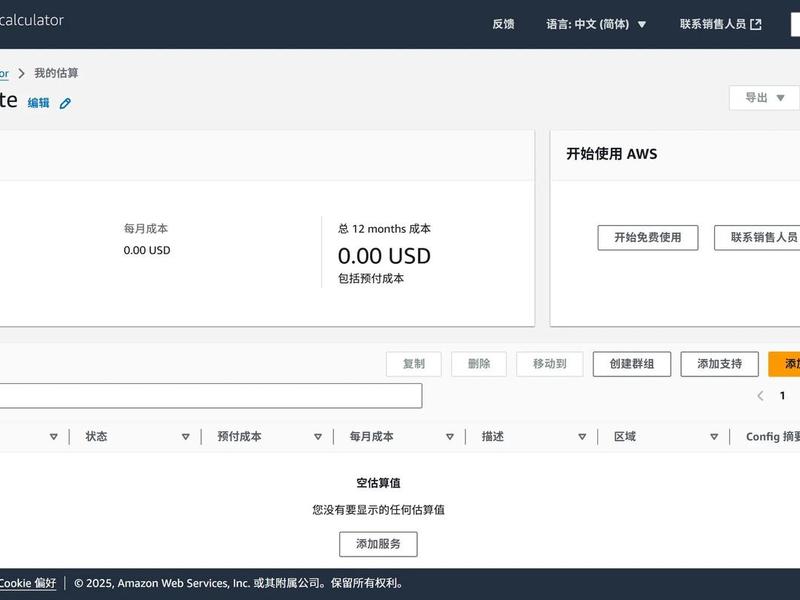Click the 0.00 USD total 12 months value

pos(384,256)
